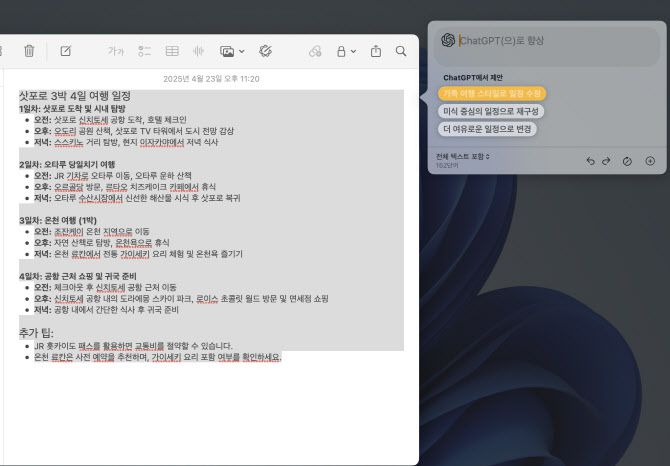Click the line about 자연 산책로 탐방
The height and width of the screenshot is (466, 670).
point(102,243)
